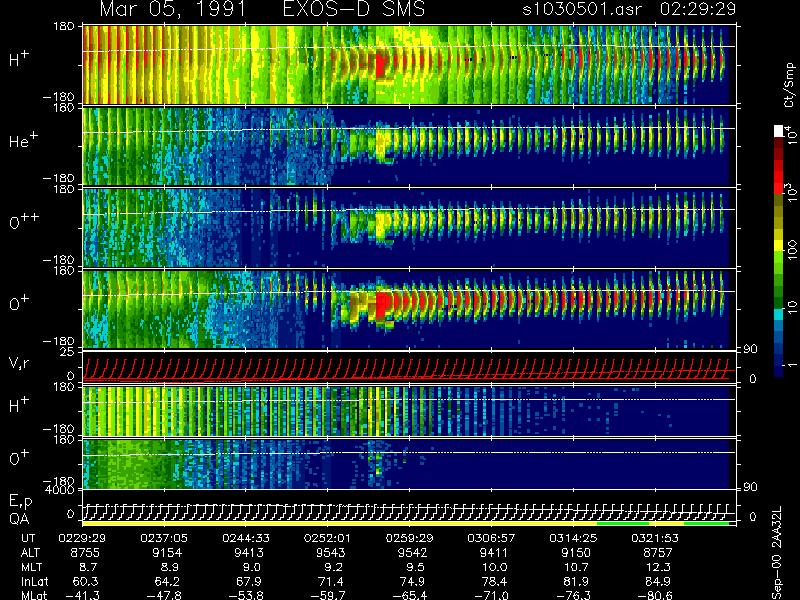Click the 'He+' panel label
Viewport: 800px width, 600px height.
coord(22,141)
